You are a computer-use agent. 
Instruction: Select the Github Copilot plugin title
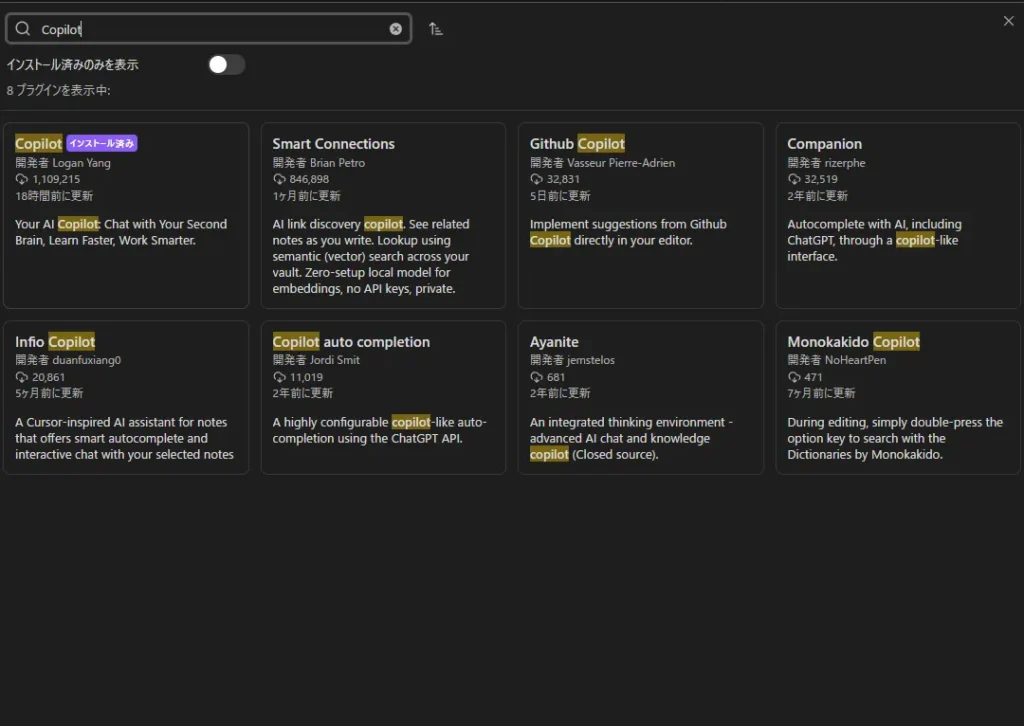click(x=577, y=144)
